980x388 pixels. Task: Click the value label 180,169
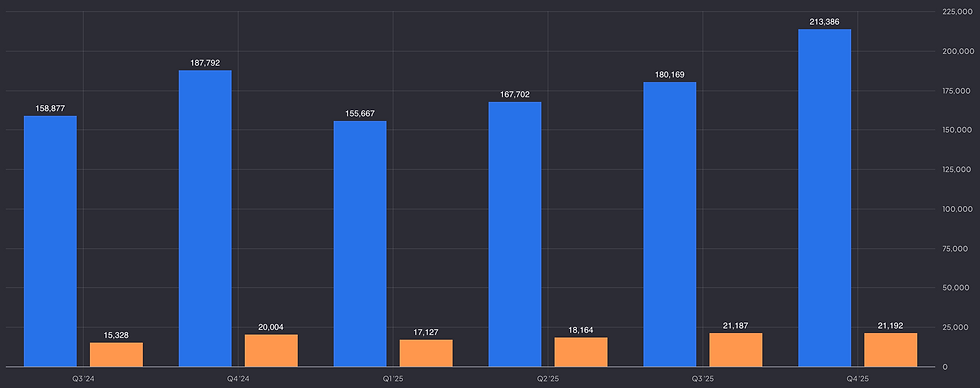[x=669, y=75]
